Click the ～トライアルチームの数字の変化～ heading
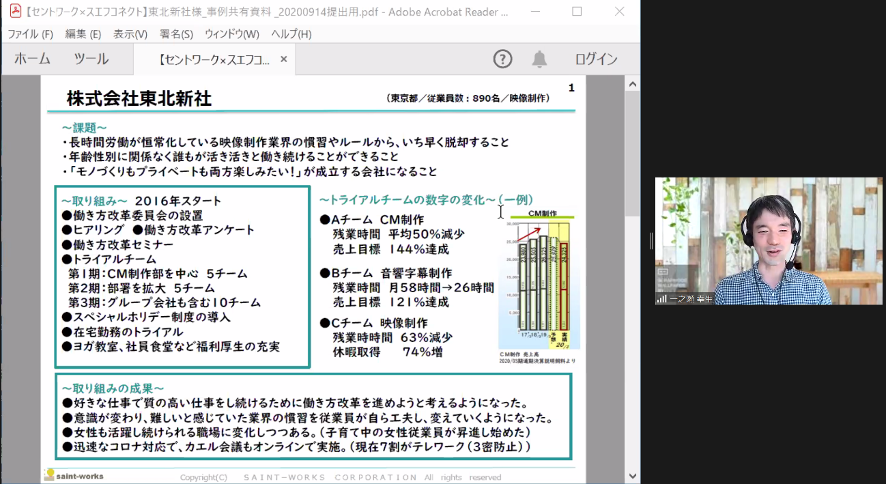The width and height of the screenshot is (887, 485). [427, 200]
